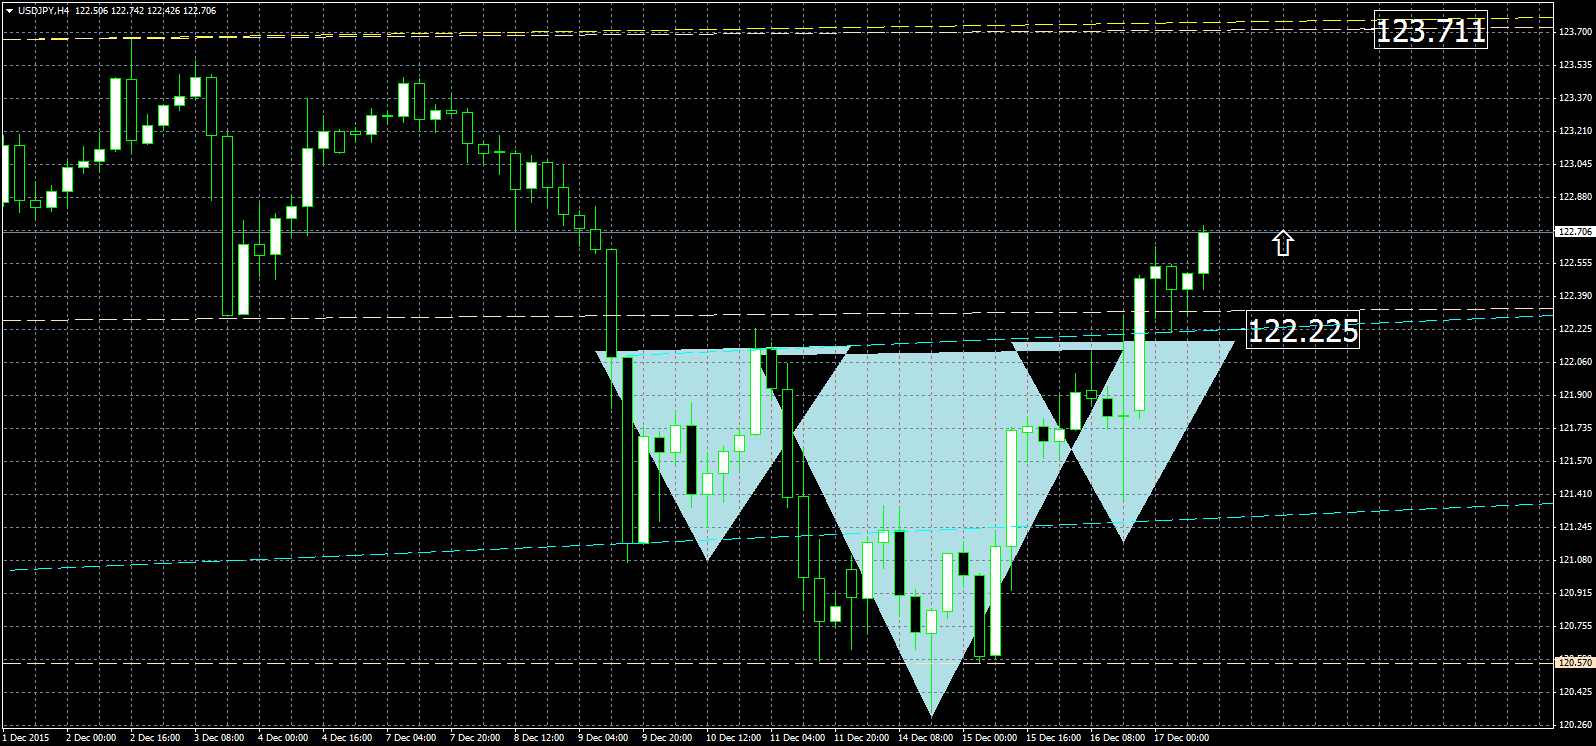Click the USDJPY,H4 chart title text
The width and height of the screenshot is (1596, 746).
(44, 10)
